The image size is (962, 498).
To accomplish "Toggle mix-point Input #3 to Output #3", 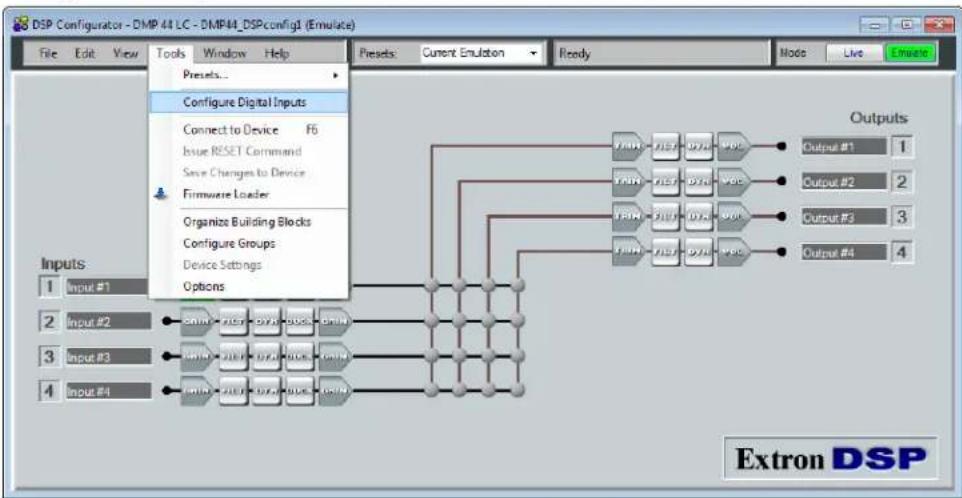I will pos(489,355).
